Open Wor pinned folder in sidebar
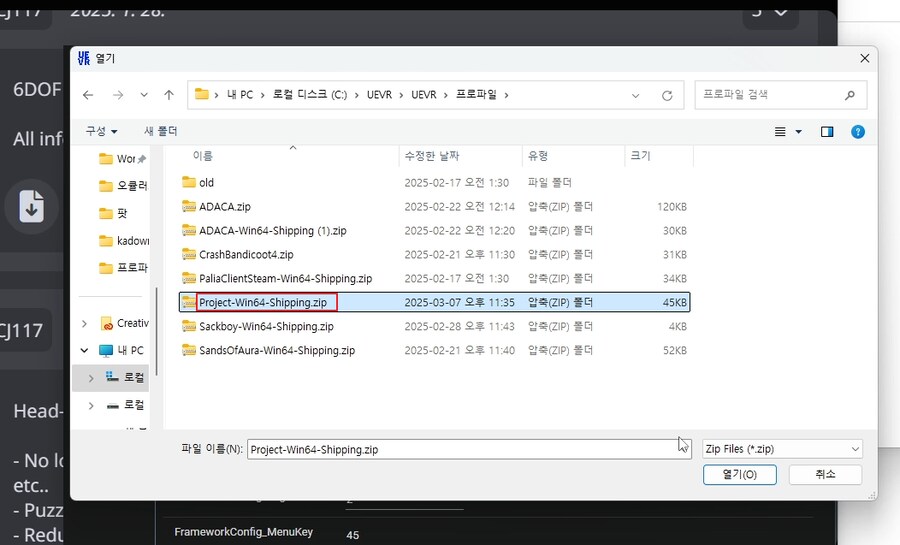 (122, 159)
